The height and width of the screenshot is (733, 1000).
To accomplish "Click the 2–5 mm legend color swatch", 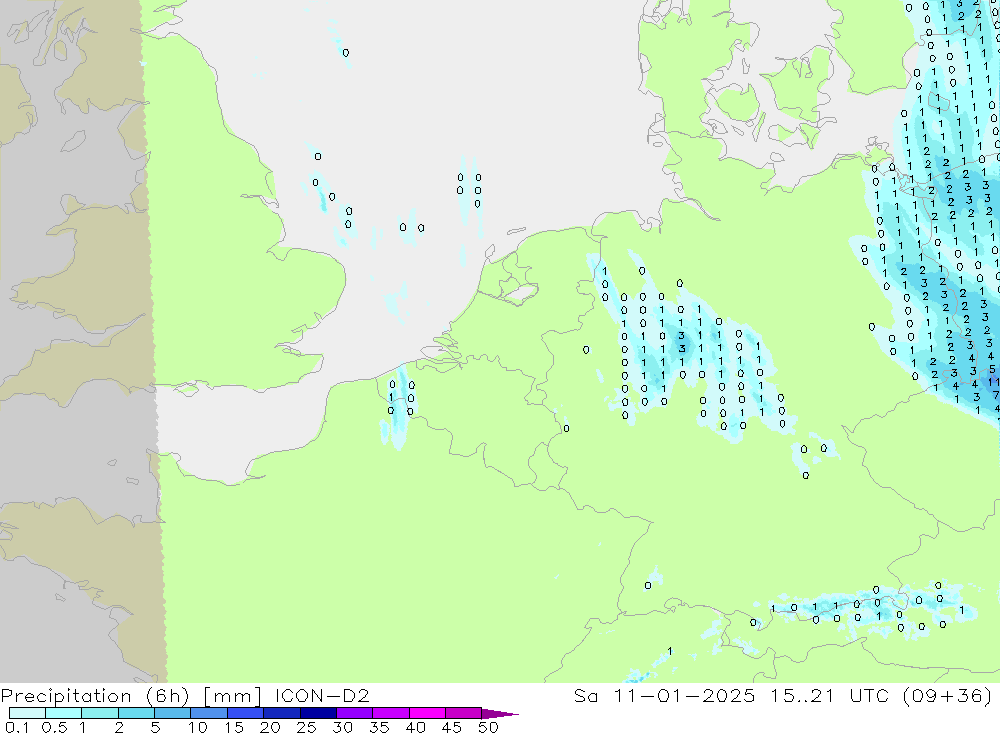I will point(136,713).
